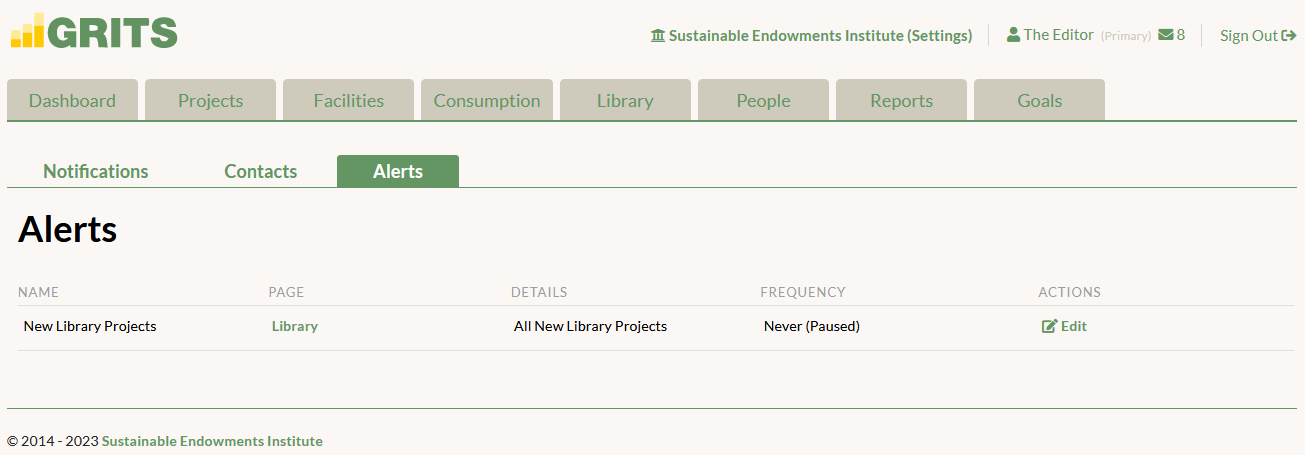
Task: Open Sustainable Endowments Institute footer link
Action: (x=212, y=441)
